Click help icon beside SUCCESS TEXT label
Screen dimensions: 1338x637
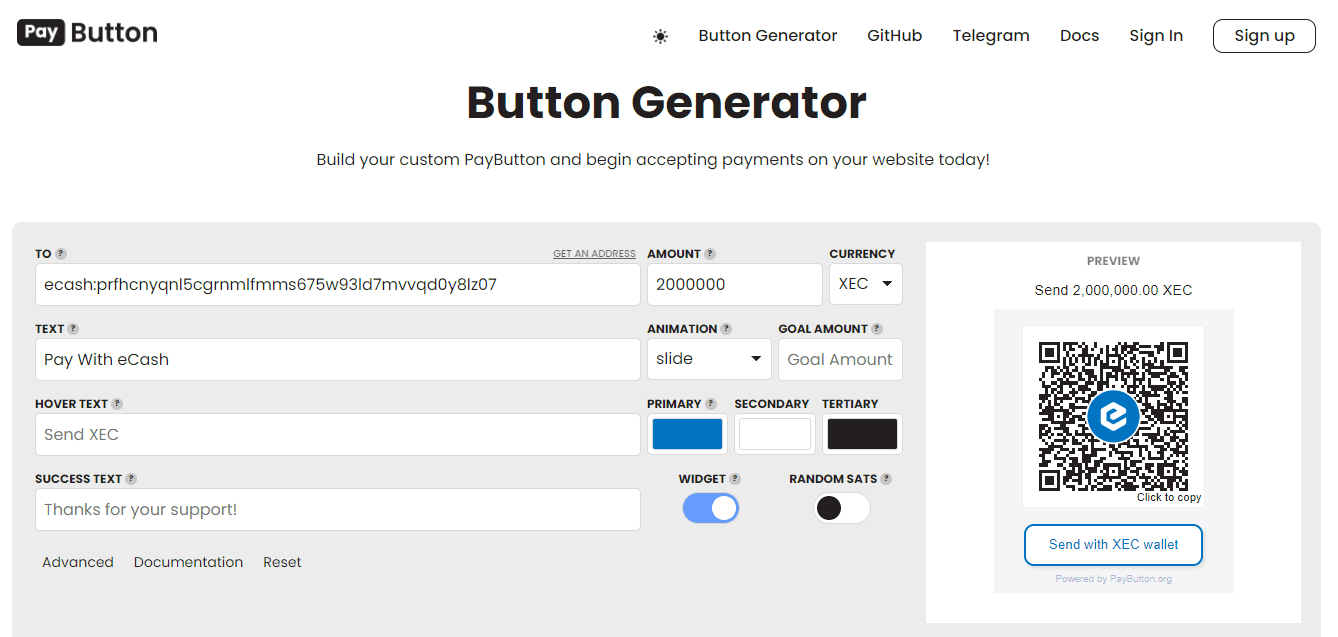pos(131,479)
